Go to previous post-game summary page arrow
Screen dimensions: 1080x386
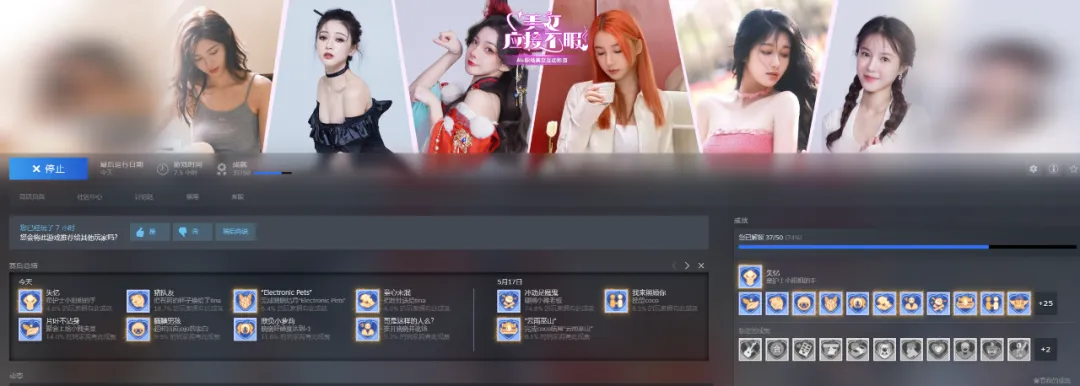[674, 265]
